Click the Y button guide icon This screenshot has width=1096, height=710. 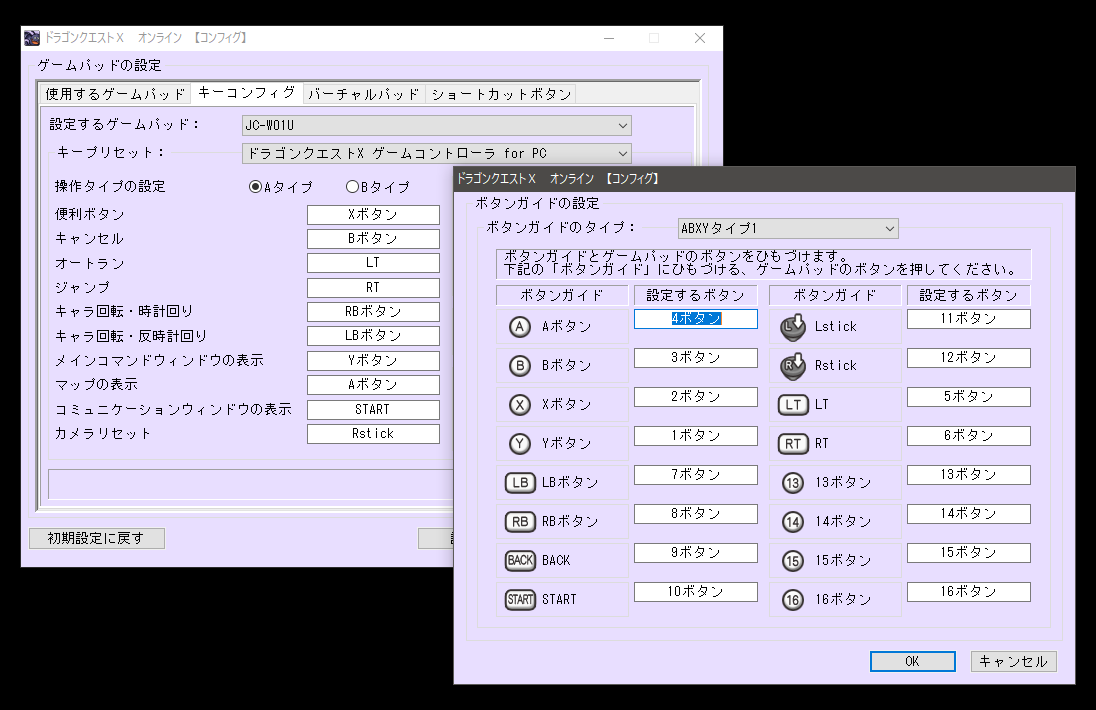click(x=520, y=443)
